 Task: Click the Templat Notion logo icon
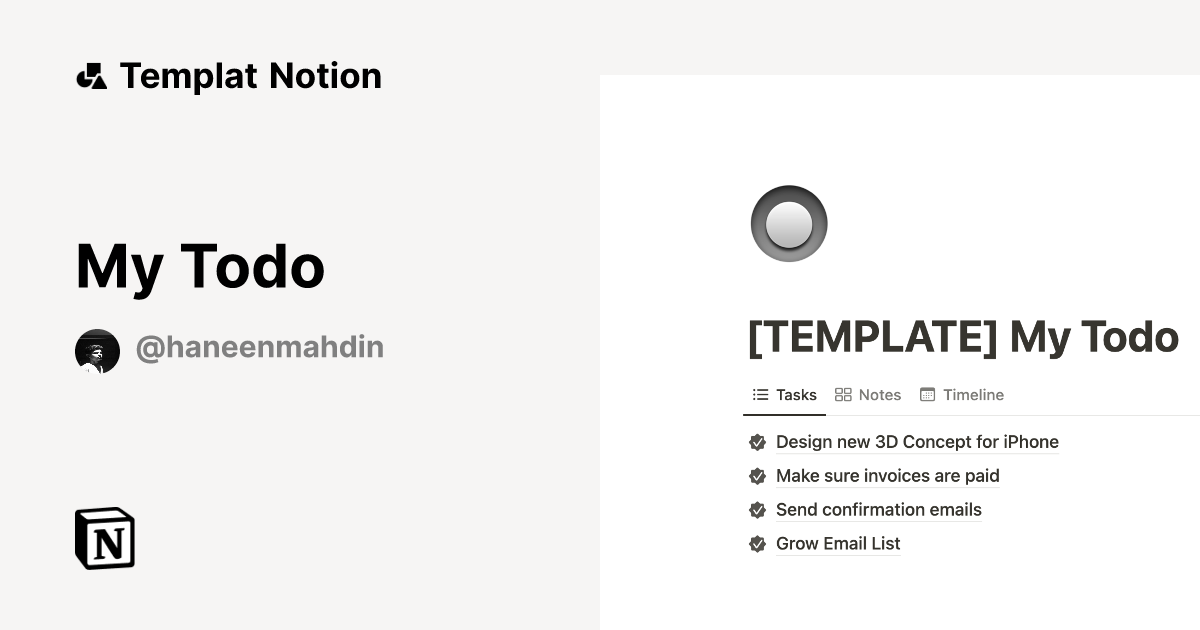[92, 75]
